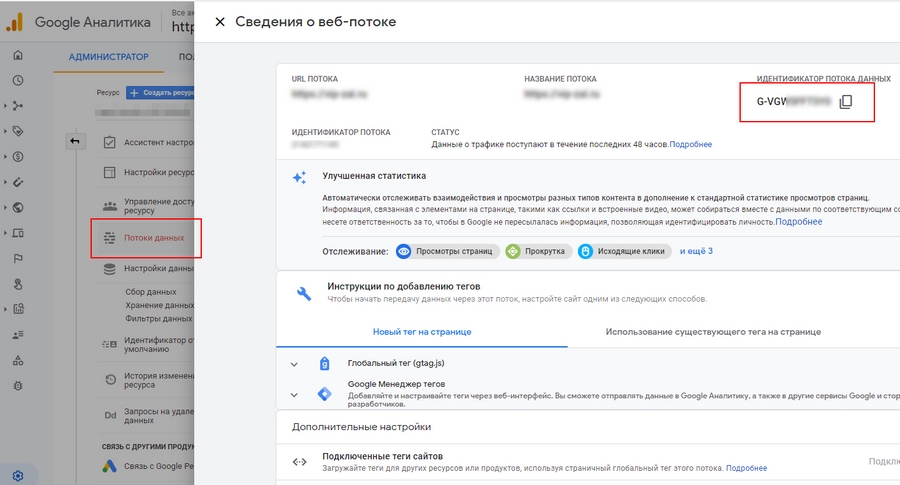Viewport: 900px width, 485px height.
Task: Expand the Глобальный тег (gtag.js) section
Action: tap(294, 364)
